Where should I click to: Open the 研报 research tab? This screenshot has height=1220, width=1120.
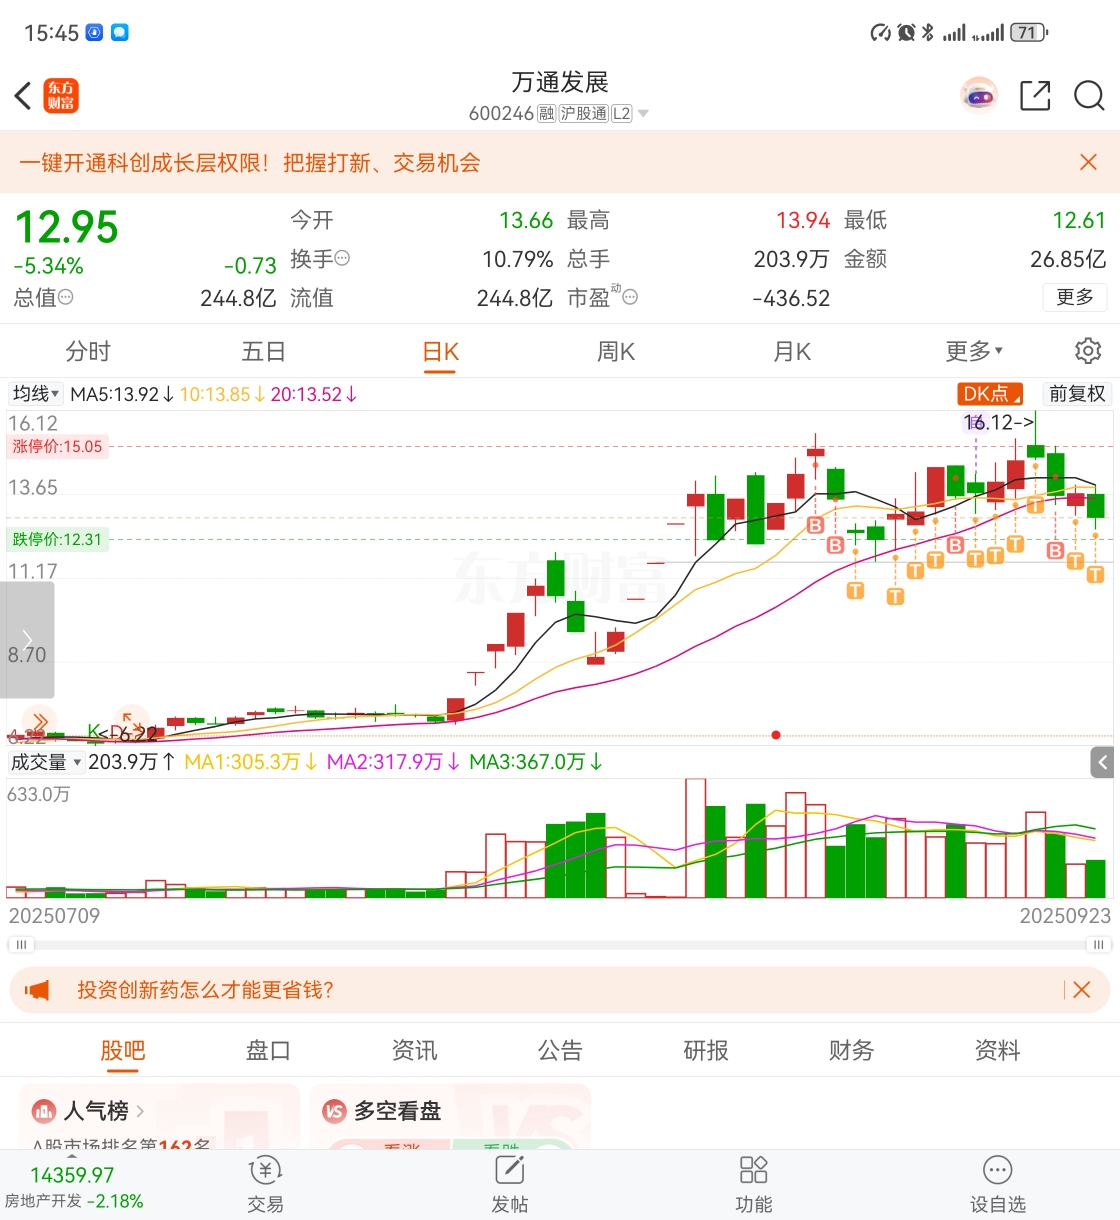click(706, 1050)
